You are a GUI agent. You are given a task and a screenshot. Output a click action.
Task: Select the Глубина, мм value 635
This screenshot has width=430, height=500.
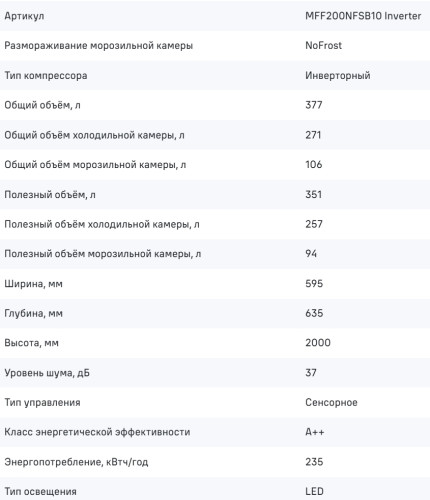(314, 313)
